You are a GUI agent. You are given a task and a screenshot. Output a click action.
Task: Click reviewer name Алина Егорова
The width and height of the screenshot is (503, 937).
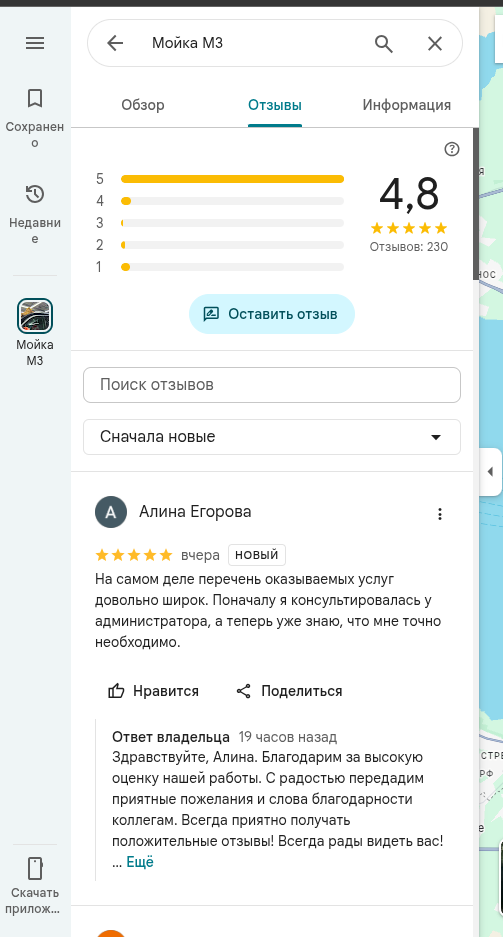pos(195,512)
